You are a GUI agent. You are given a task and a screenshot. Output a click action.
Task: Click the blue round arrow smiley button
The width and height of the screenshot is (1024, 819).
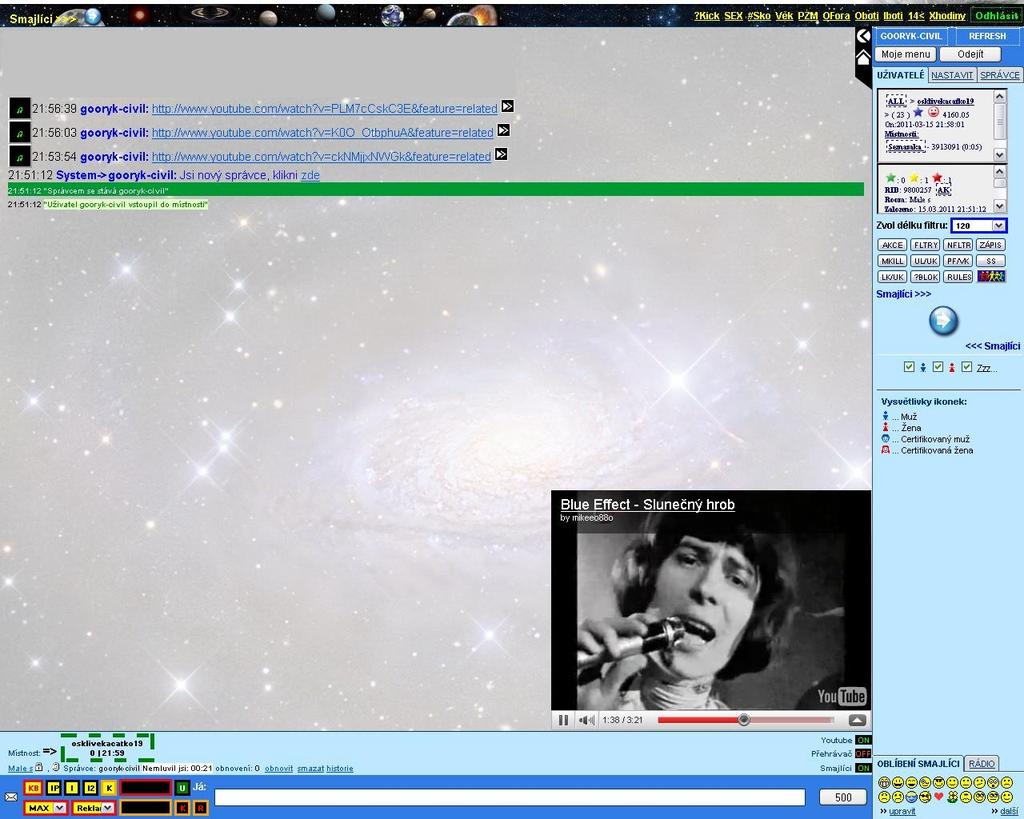click(943, 321)
